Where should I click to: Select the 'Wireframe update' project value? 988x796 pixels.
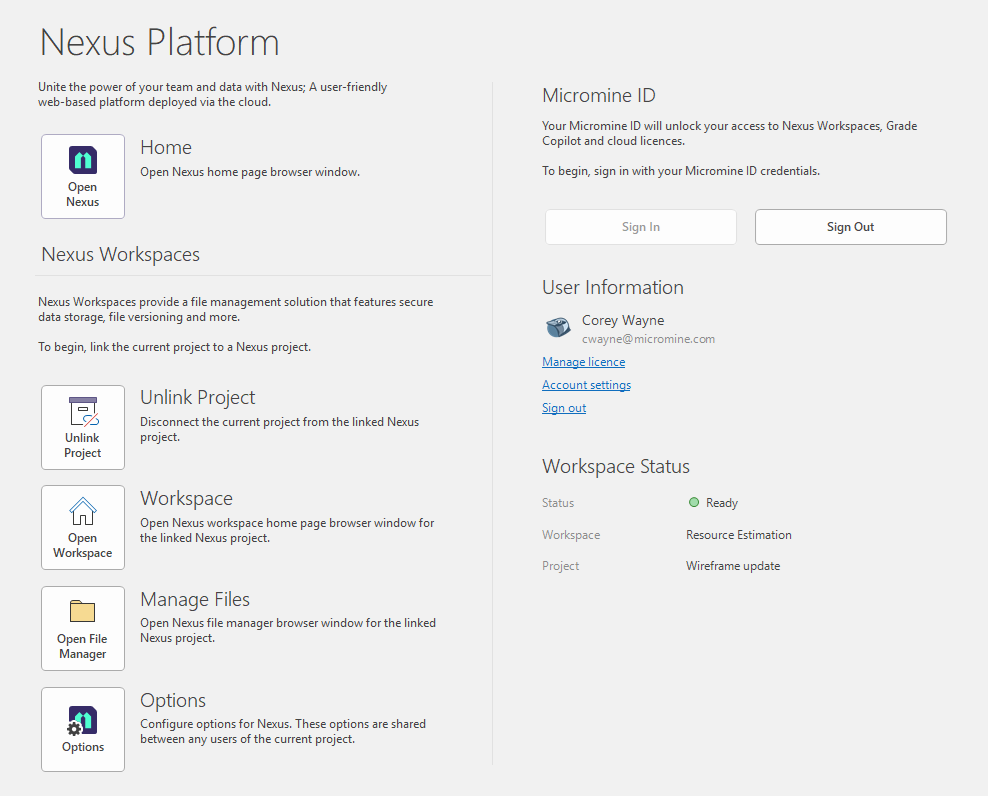tap(733, 566)
